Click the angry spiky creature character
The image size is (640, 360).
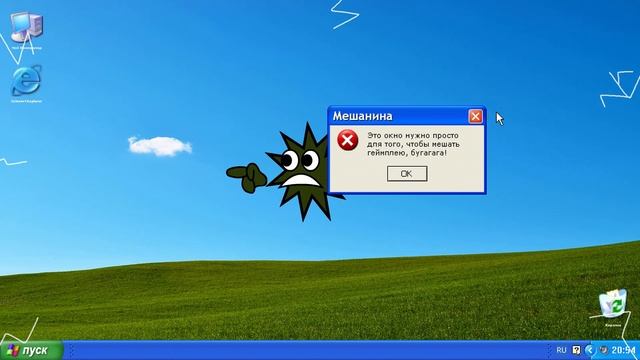(302, 171)
